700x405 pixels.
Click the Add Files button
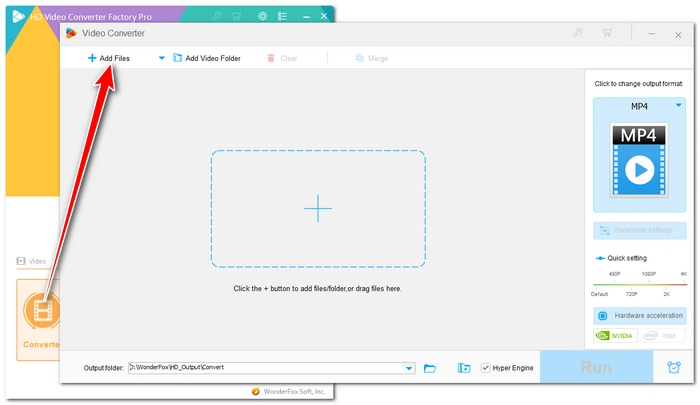click(x=108, y=58)
